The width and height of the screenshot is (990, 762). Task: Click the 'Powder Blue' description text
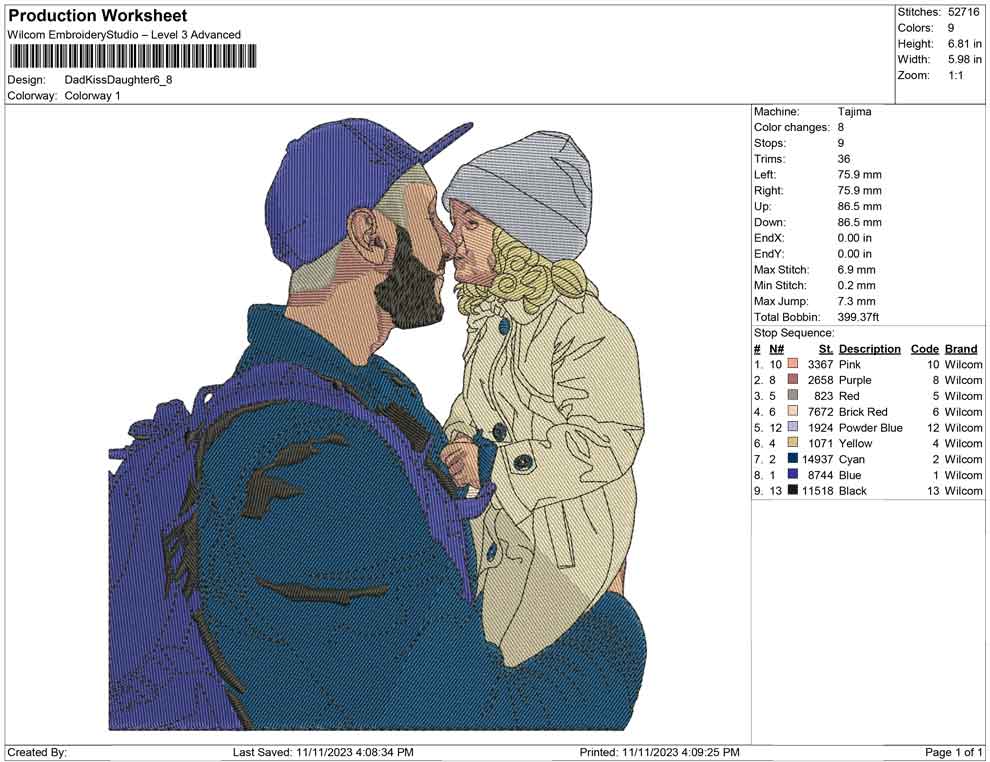coord(871,427)
